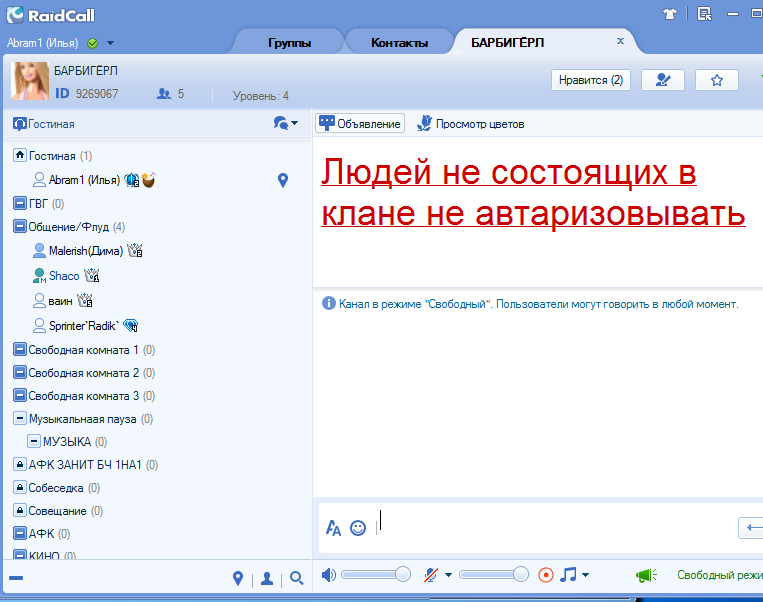Click the location pin beside Abram1
Viewport: 763px width, 602px height.
pyautogui.click(x=283, y=181)
